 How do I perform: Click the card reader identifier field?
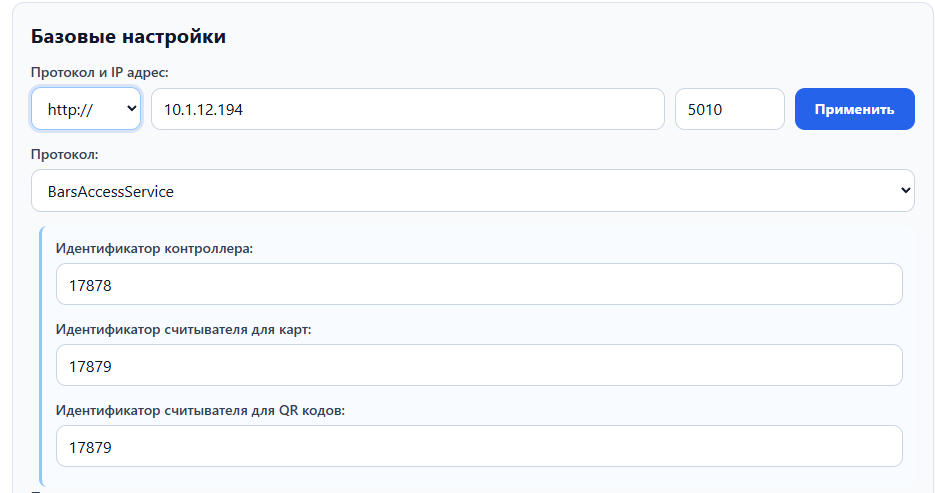click(479, 365)
